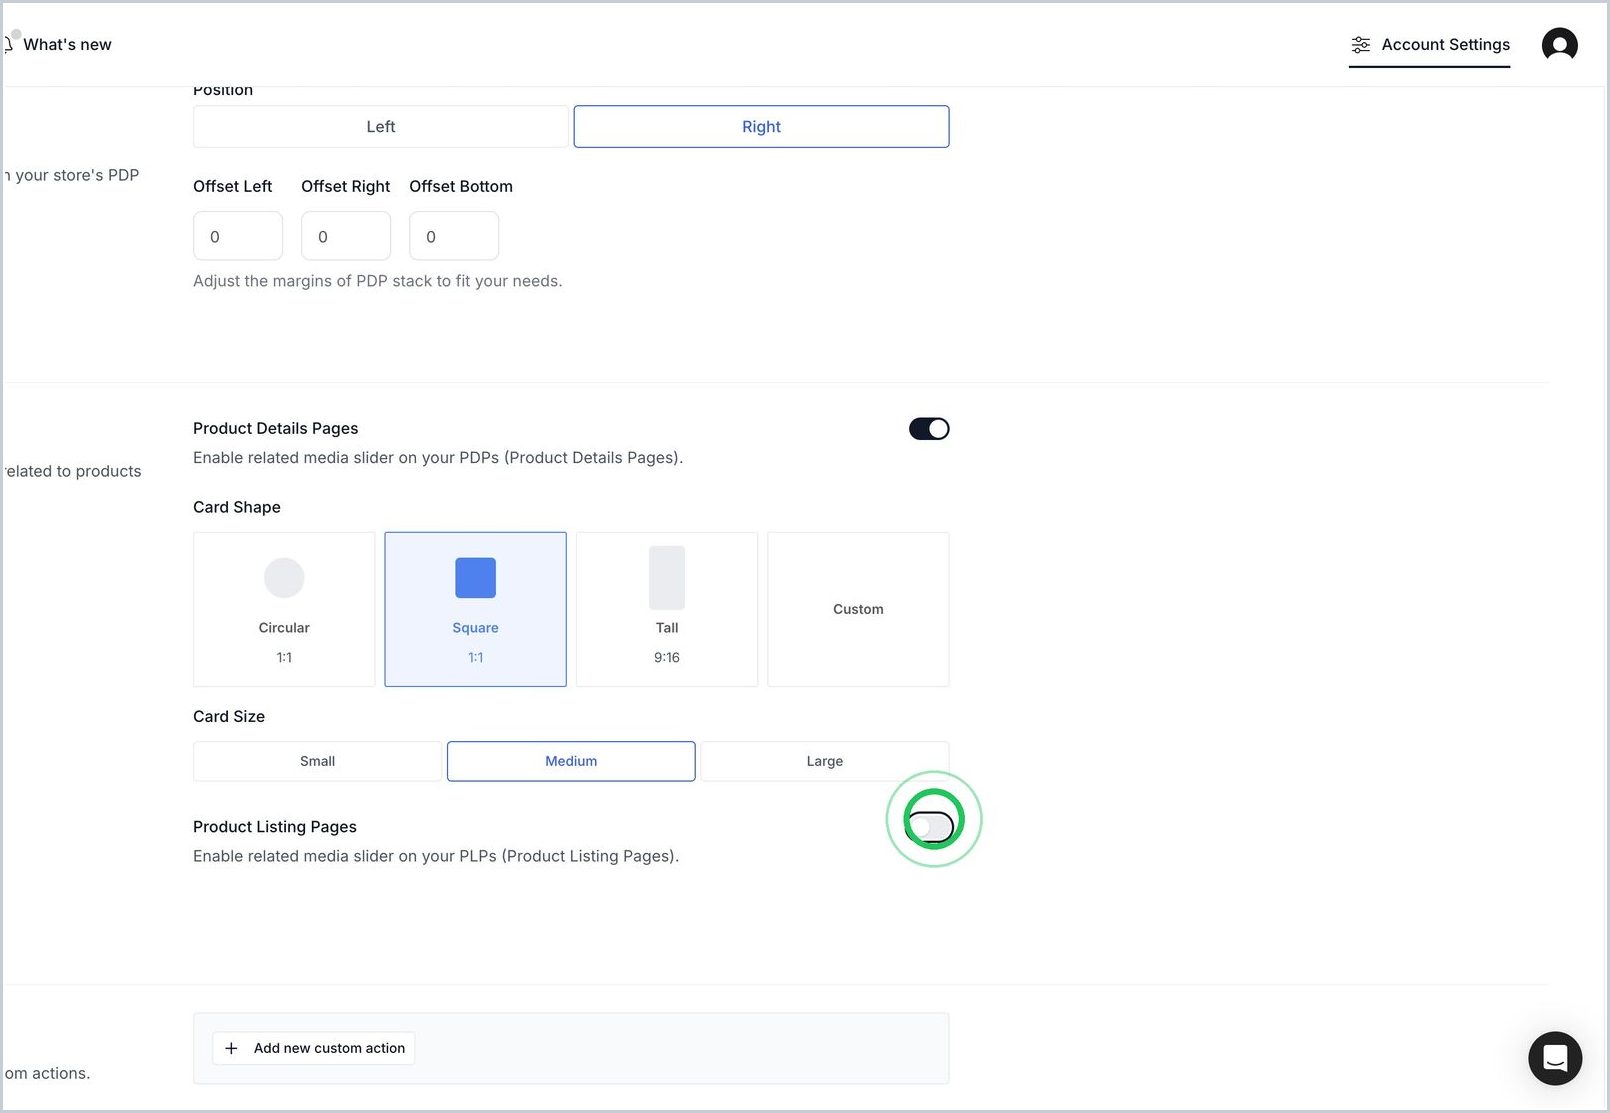Image resolution: width=1610 pixels, height=1113 pixels.
Task: Set position to Left
Action: [381, 127]
